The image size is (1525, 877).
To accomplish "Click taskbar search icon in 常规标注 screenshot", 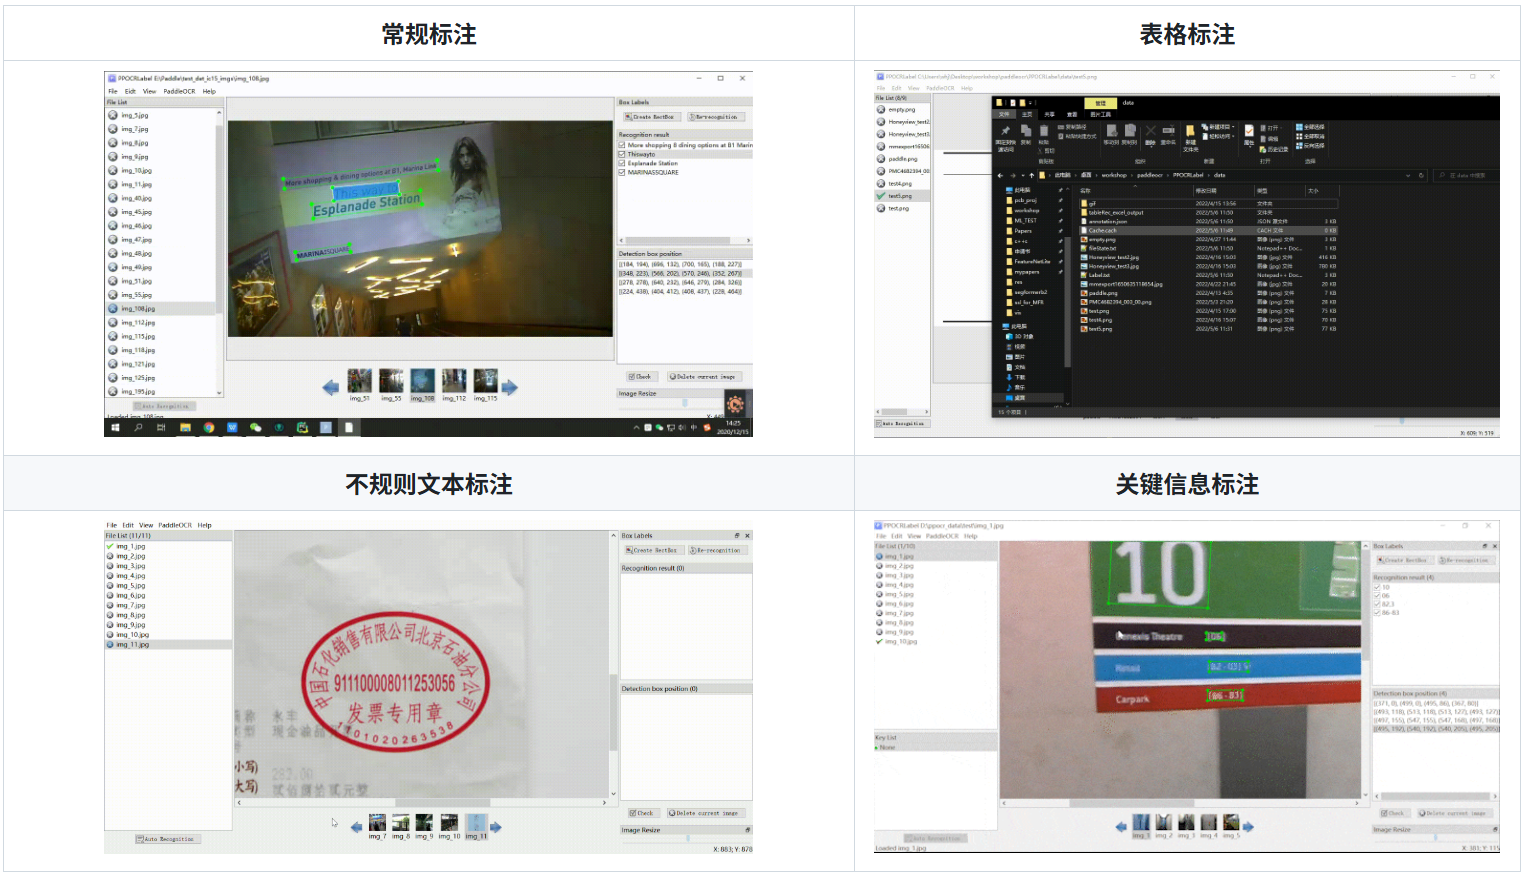I will pyautogui.click(x=138, y=428).
